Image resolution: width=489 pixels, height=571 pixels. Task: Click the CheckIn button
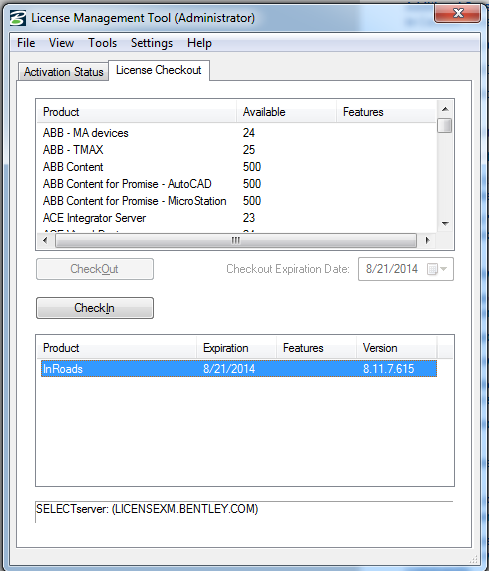(x=95, y=308)
